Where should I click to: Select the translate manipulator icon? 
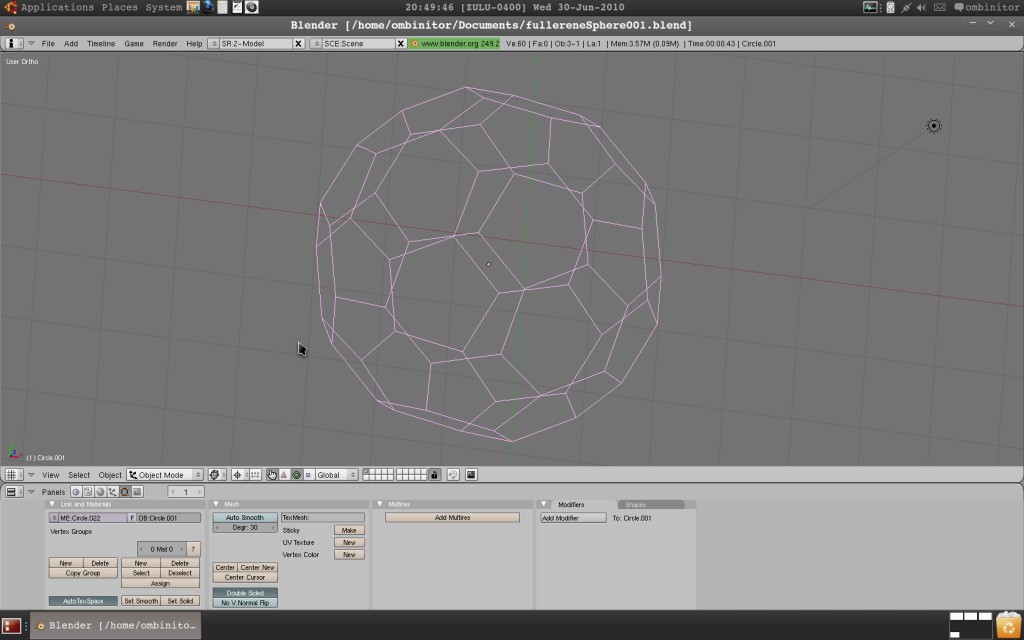[x=283, y=475]
